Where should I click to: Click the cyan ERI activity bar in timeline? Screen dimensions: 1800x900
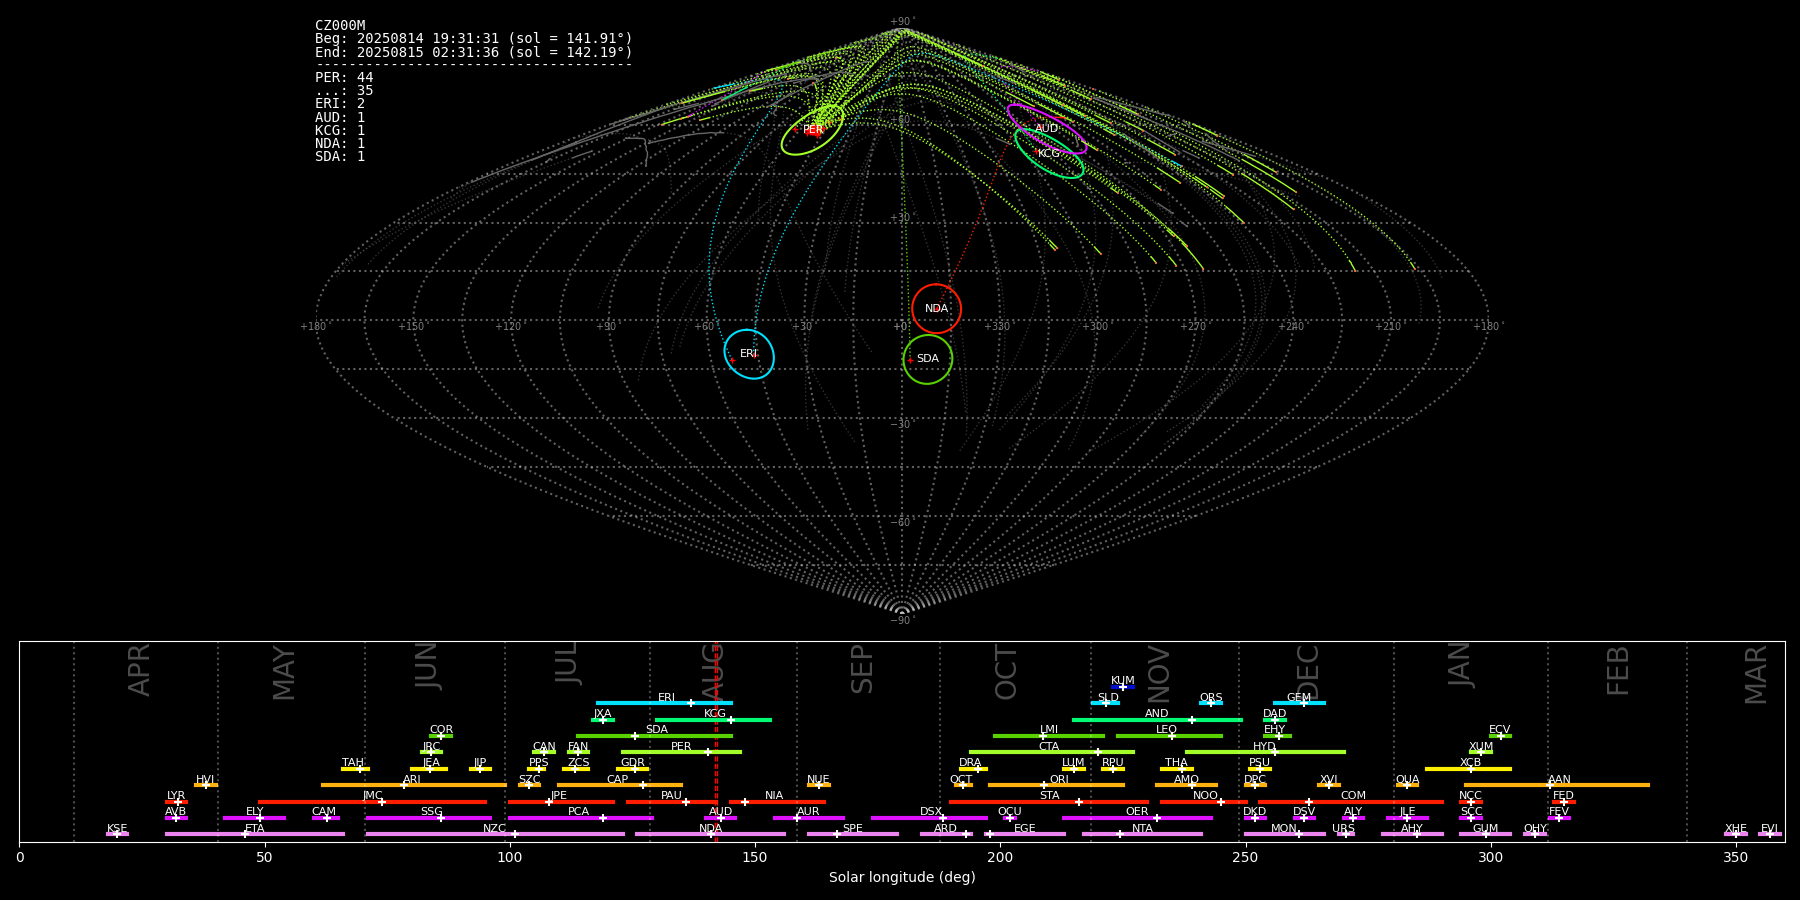[x=664, y=703]
